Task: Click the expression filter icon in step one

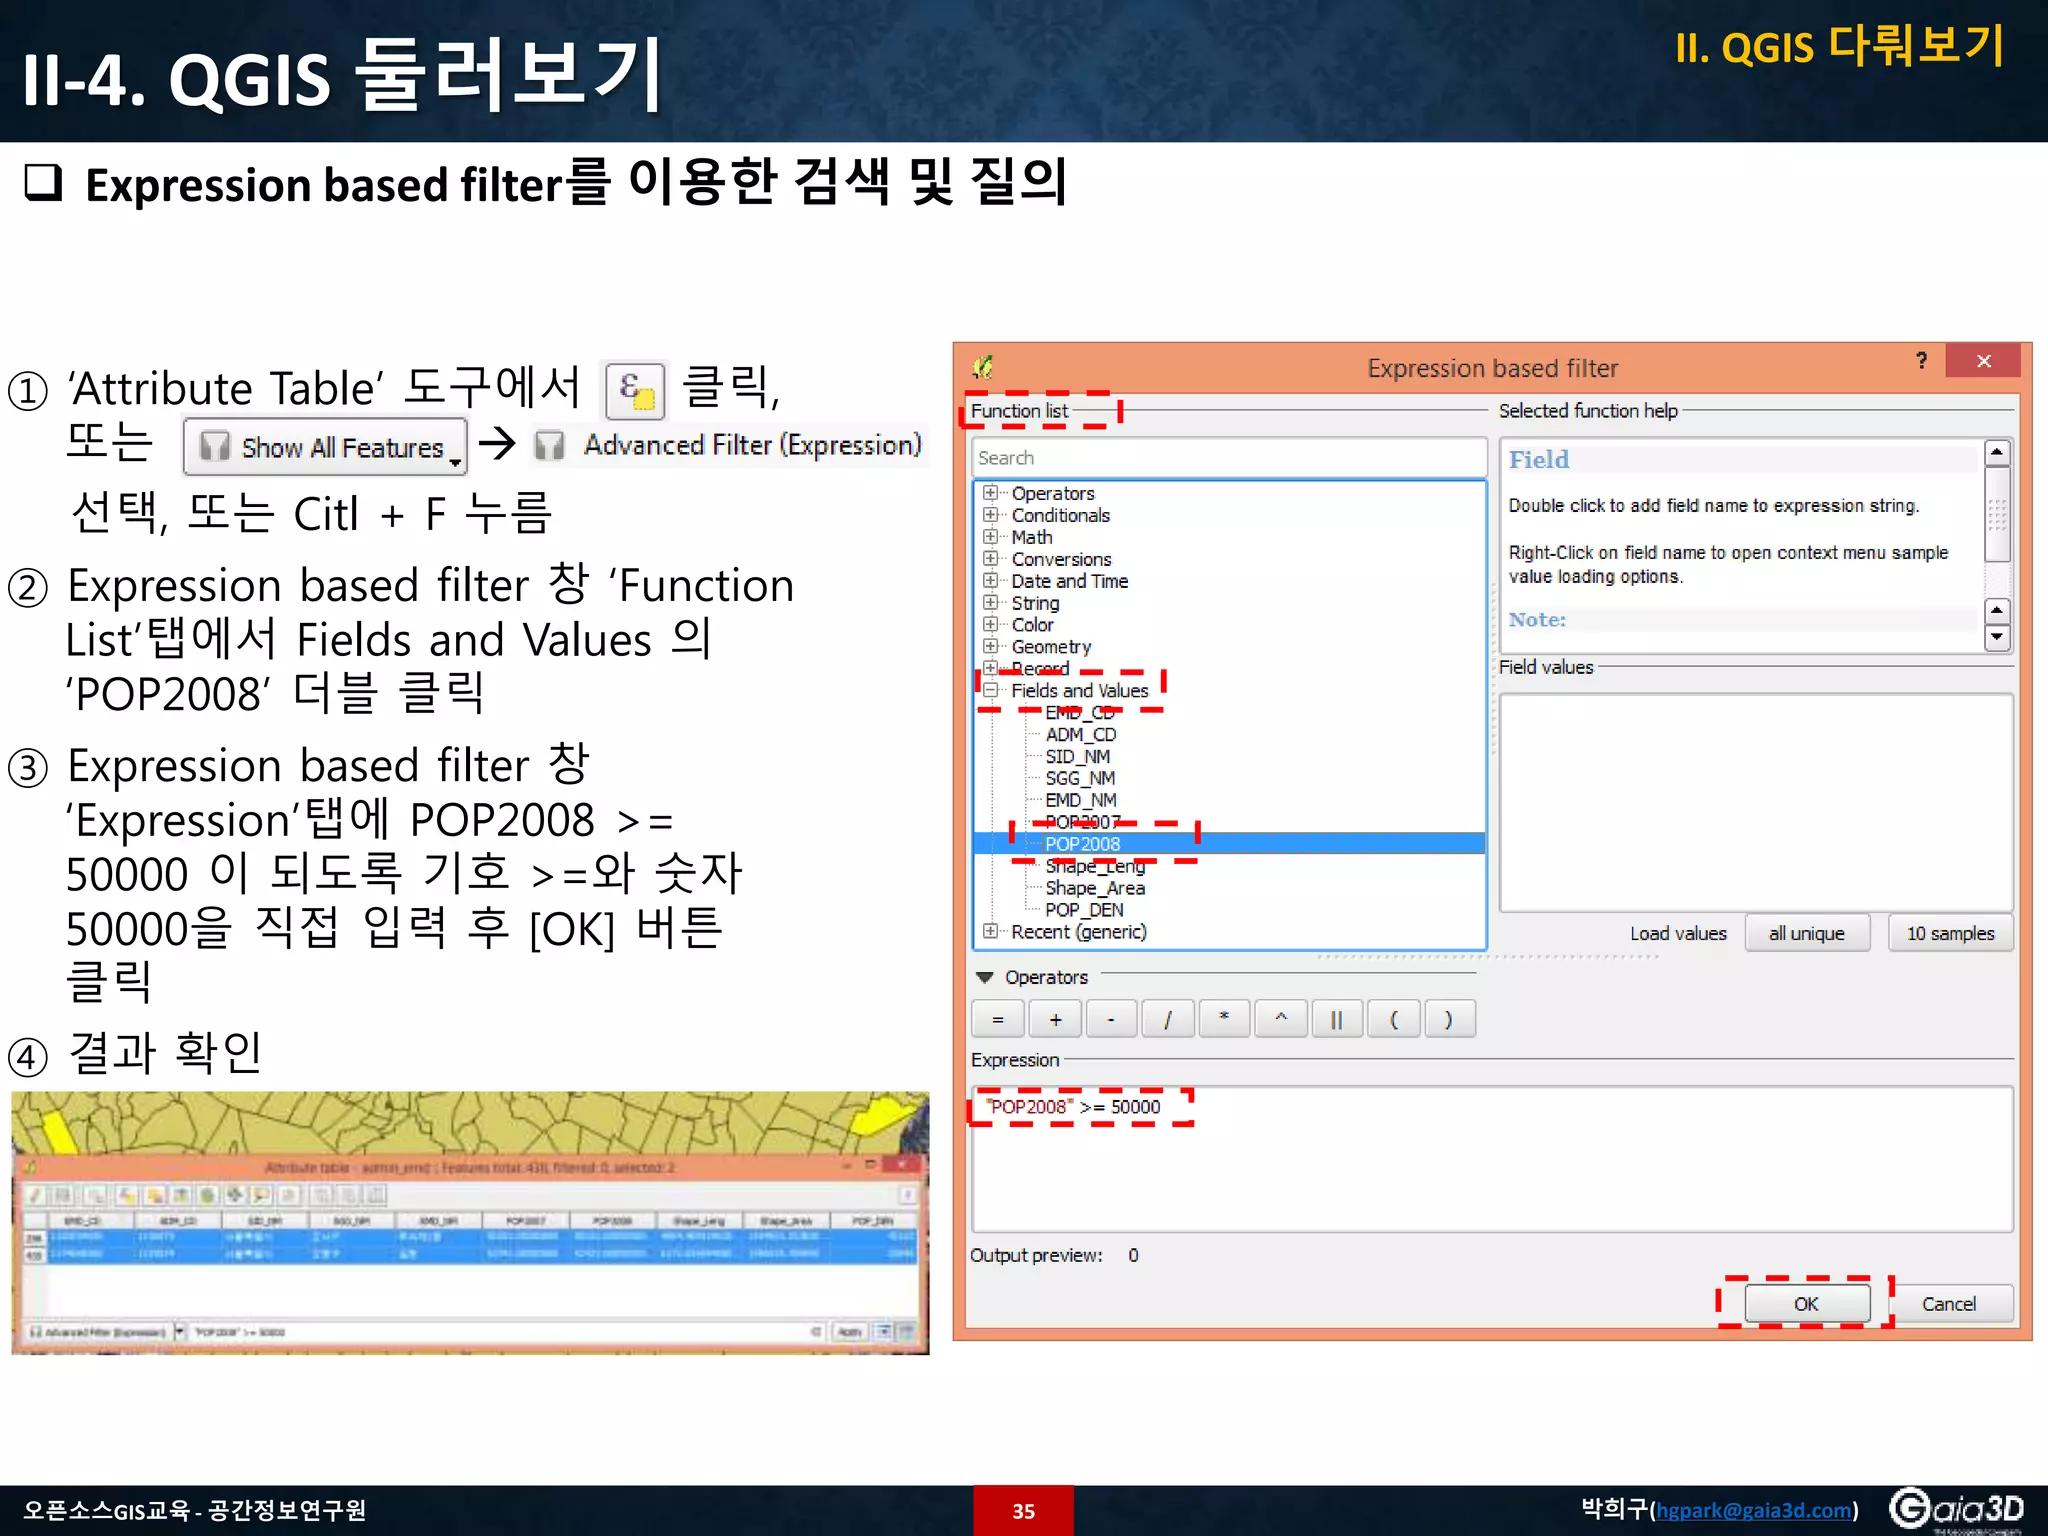Action: [636, 389]
